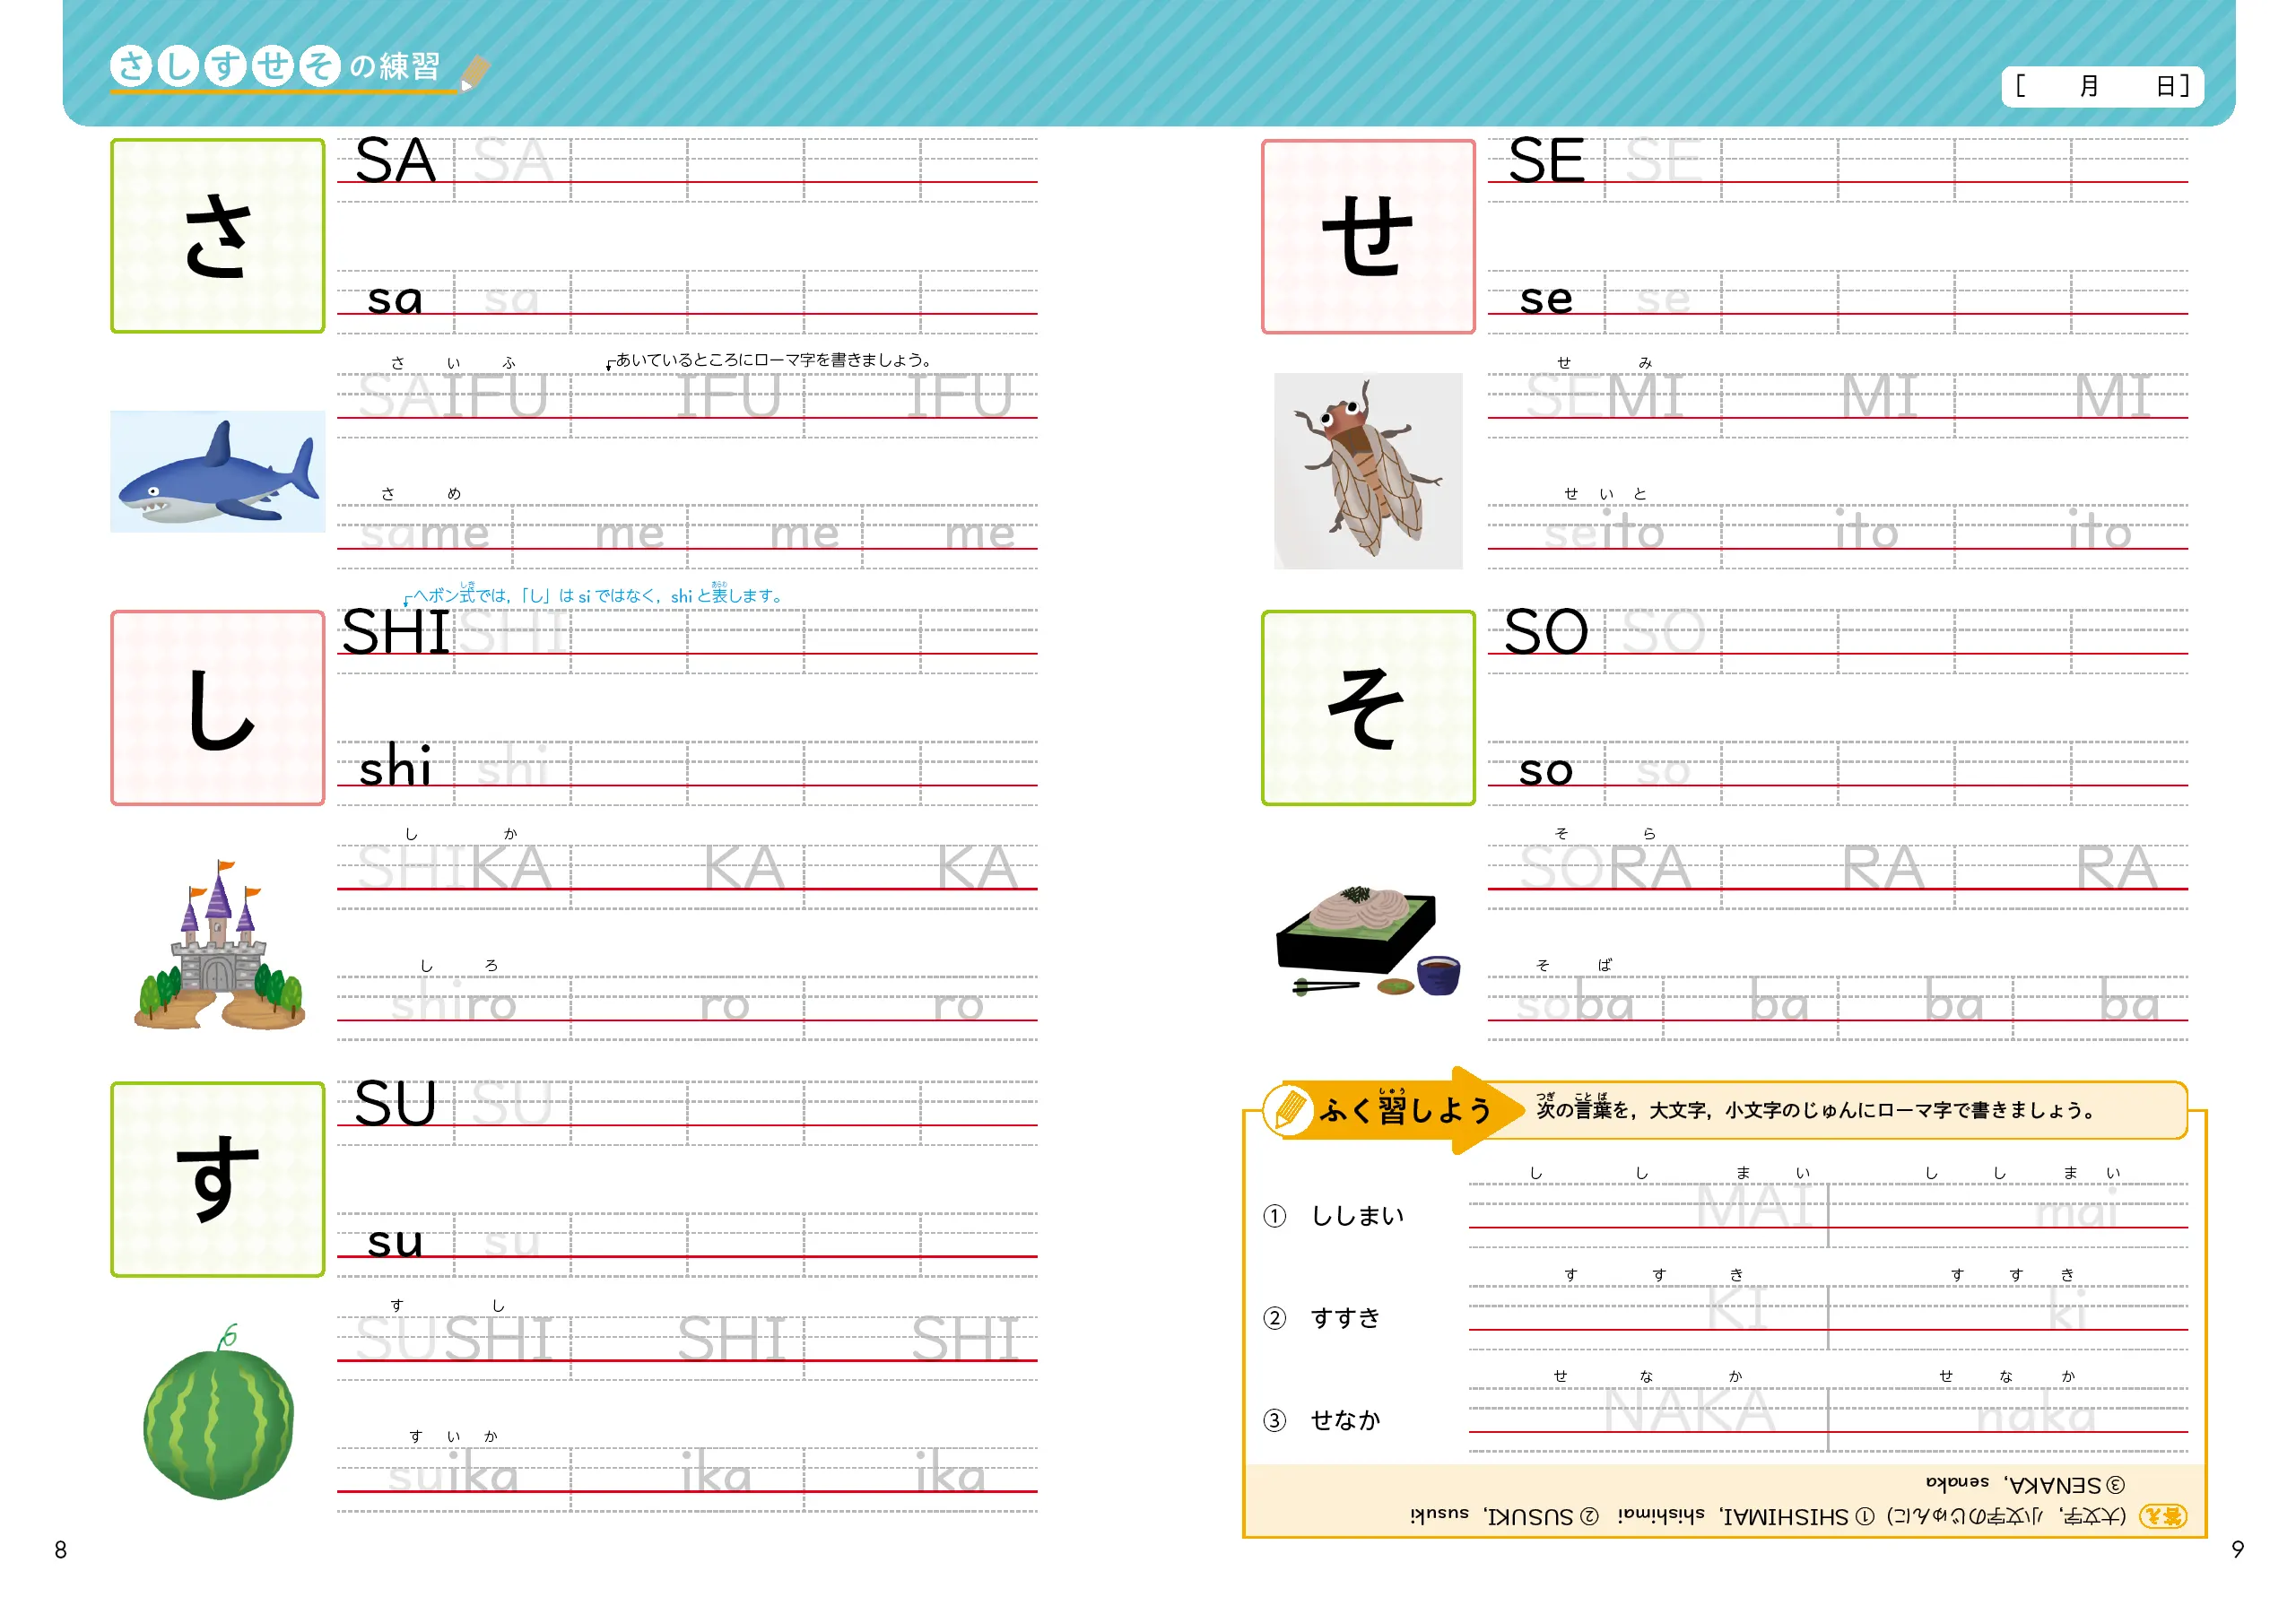The width and height of the screenshot is (2296, 1623).
Task: Click the shark illustration
Action: click(x=217, y=471)
